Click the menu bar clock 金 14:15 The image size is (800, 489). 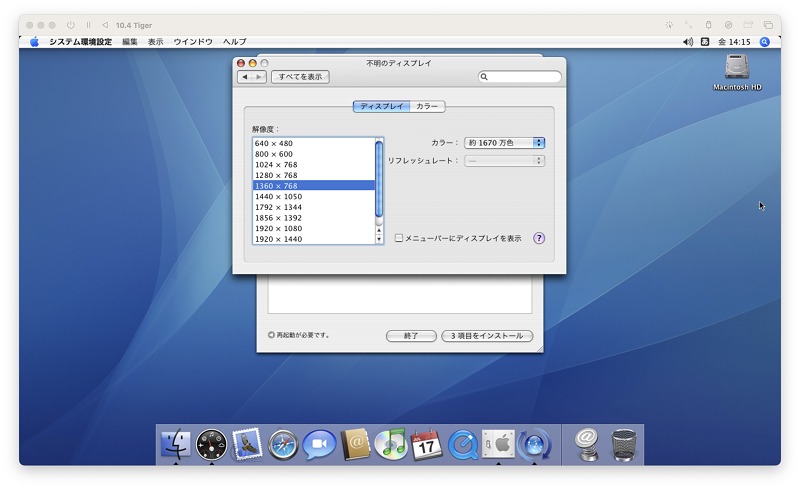[x=734, y=42]
